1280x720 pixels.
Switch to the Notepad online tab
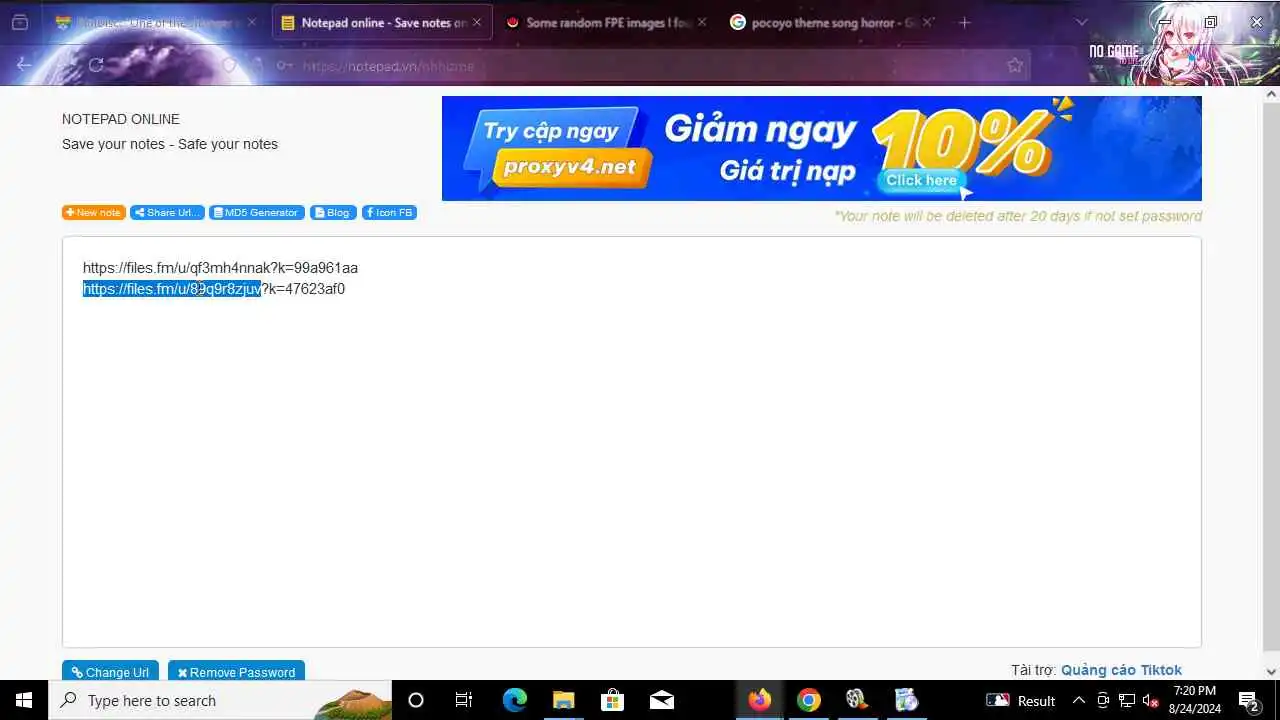coord(382,22)
